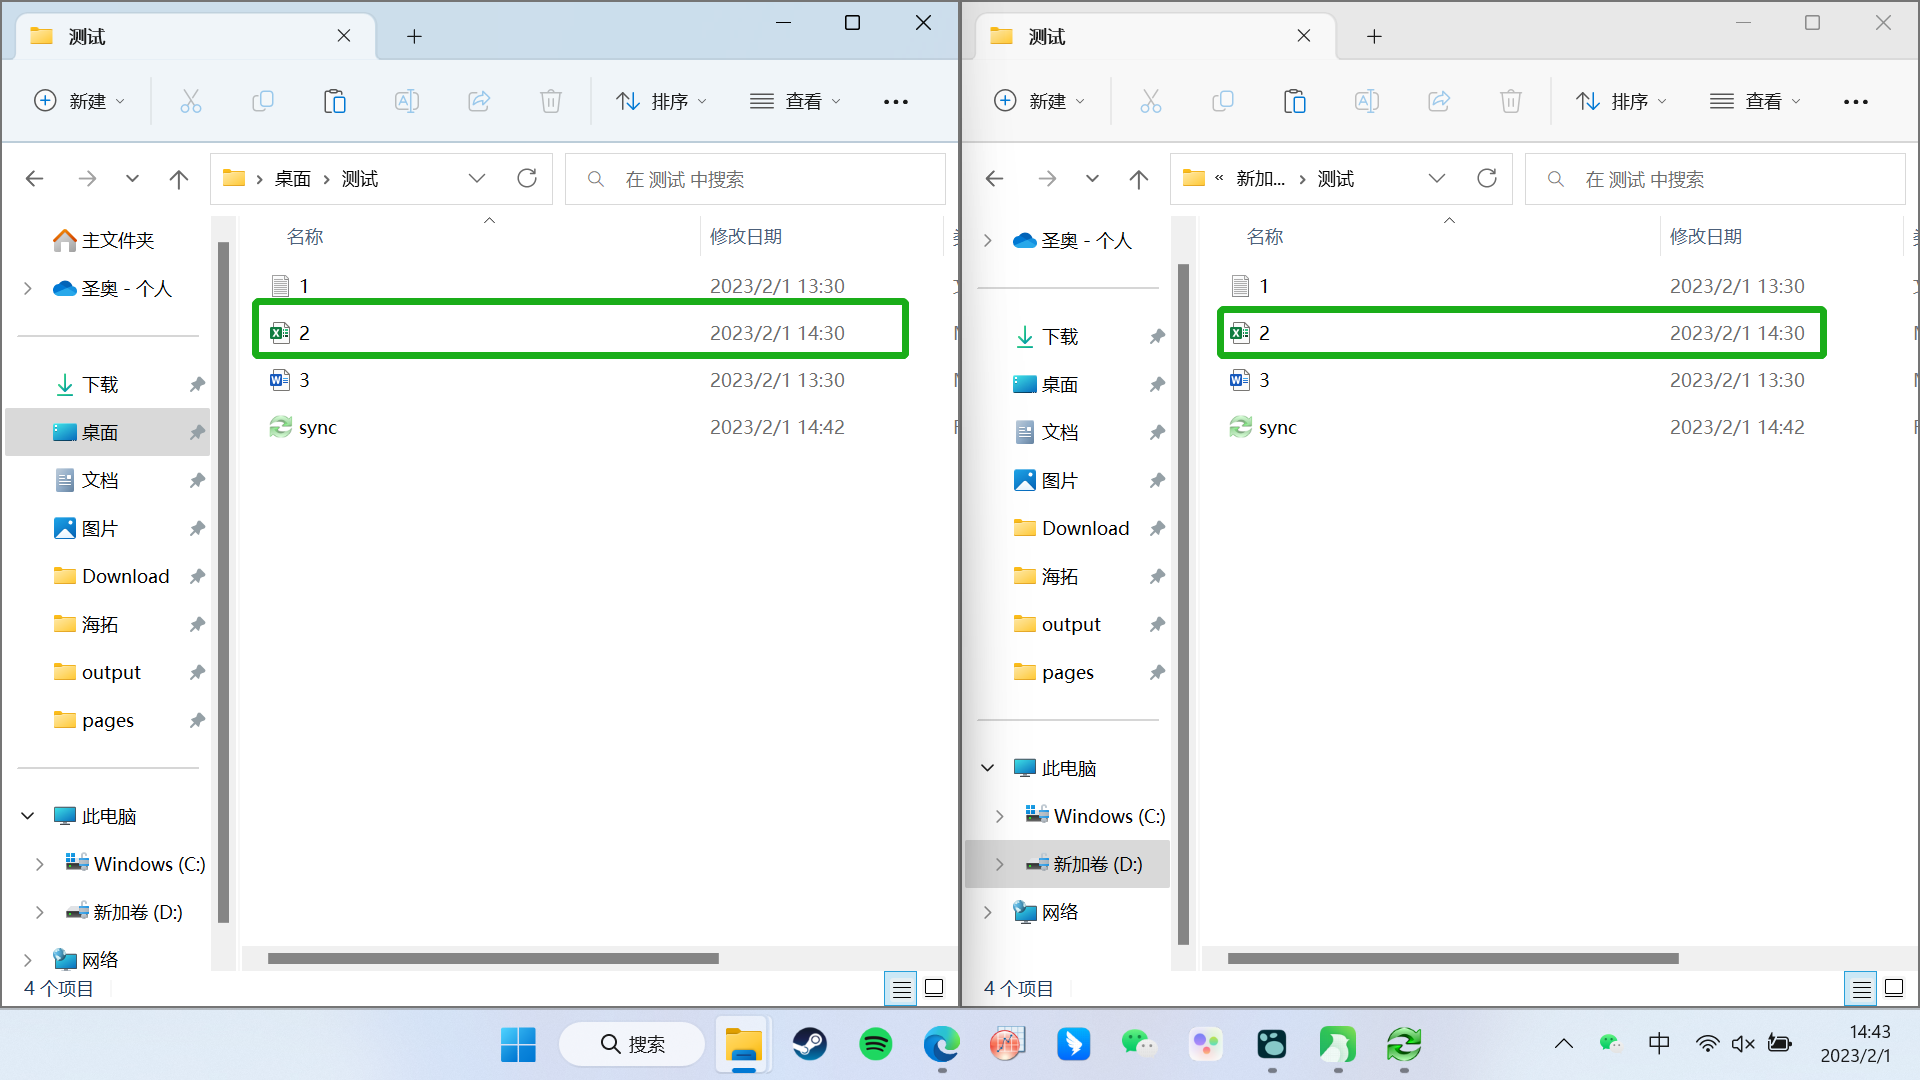Click the left window's horizontal scrollbar
The image size is (1920, 1080).
pyautogui.click(x=493, y=959)
